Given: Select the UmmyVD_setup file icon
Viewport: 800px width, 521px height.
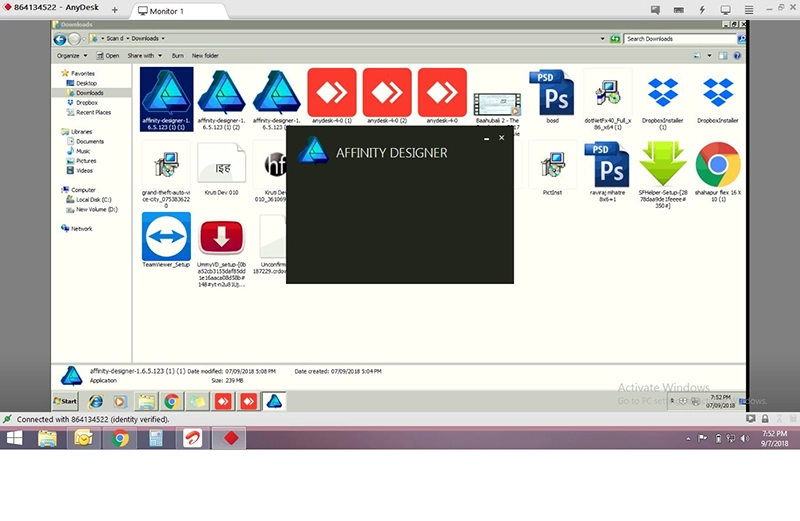Looking at the screenshot, I should click(221, 237).
